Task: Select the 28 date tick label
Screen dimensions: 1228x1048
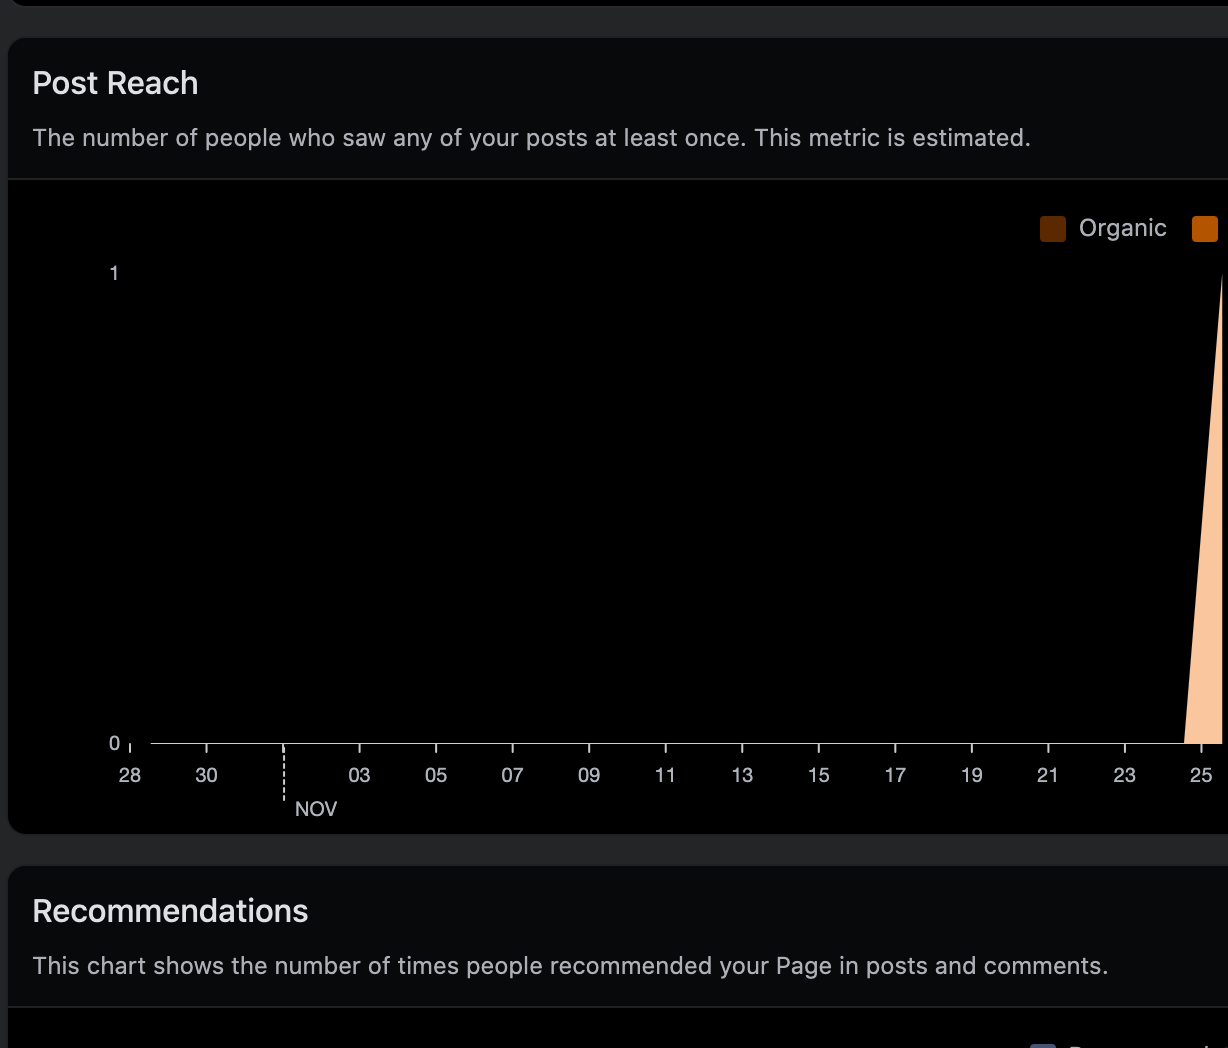Action: [x=130, y=775]
